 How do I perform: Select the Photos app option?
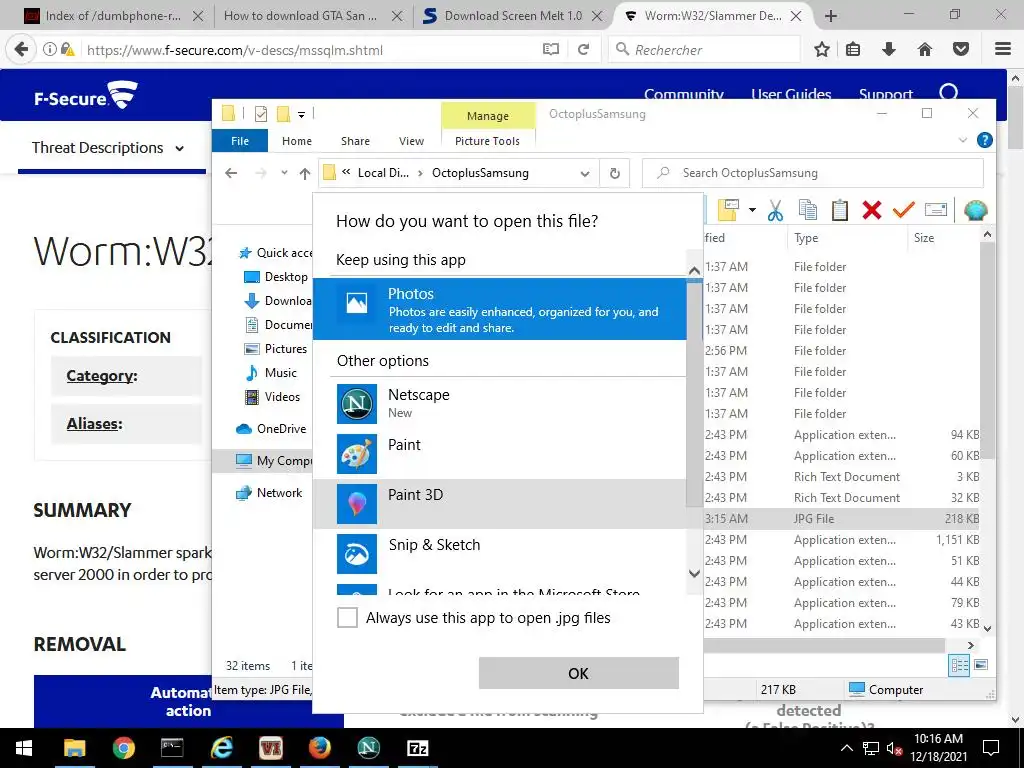tap(500, 309)
